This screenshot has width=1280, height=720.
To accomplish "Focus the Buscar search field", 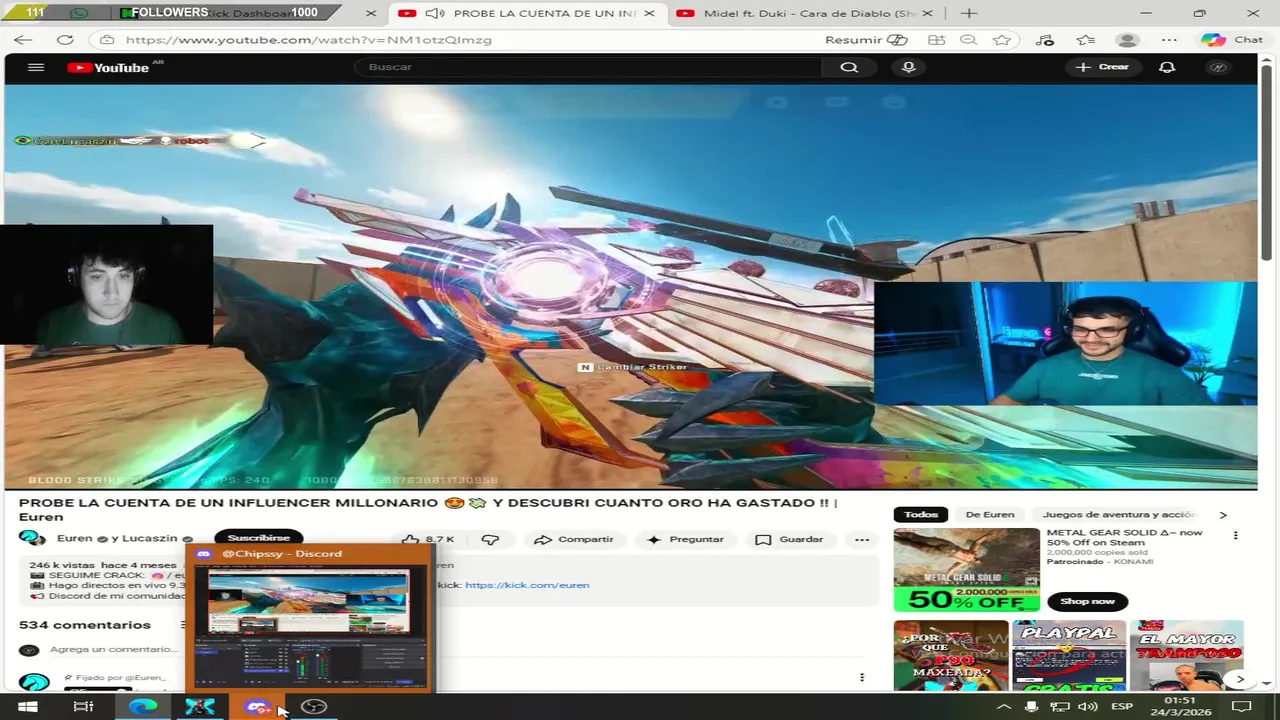I will coord(589,67).
